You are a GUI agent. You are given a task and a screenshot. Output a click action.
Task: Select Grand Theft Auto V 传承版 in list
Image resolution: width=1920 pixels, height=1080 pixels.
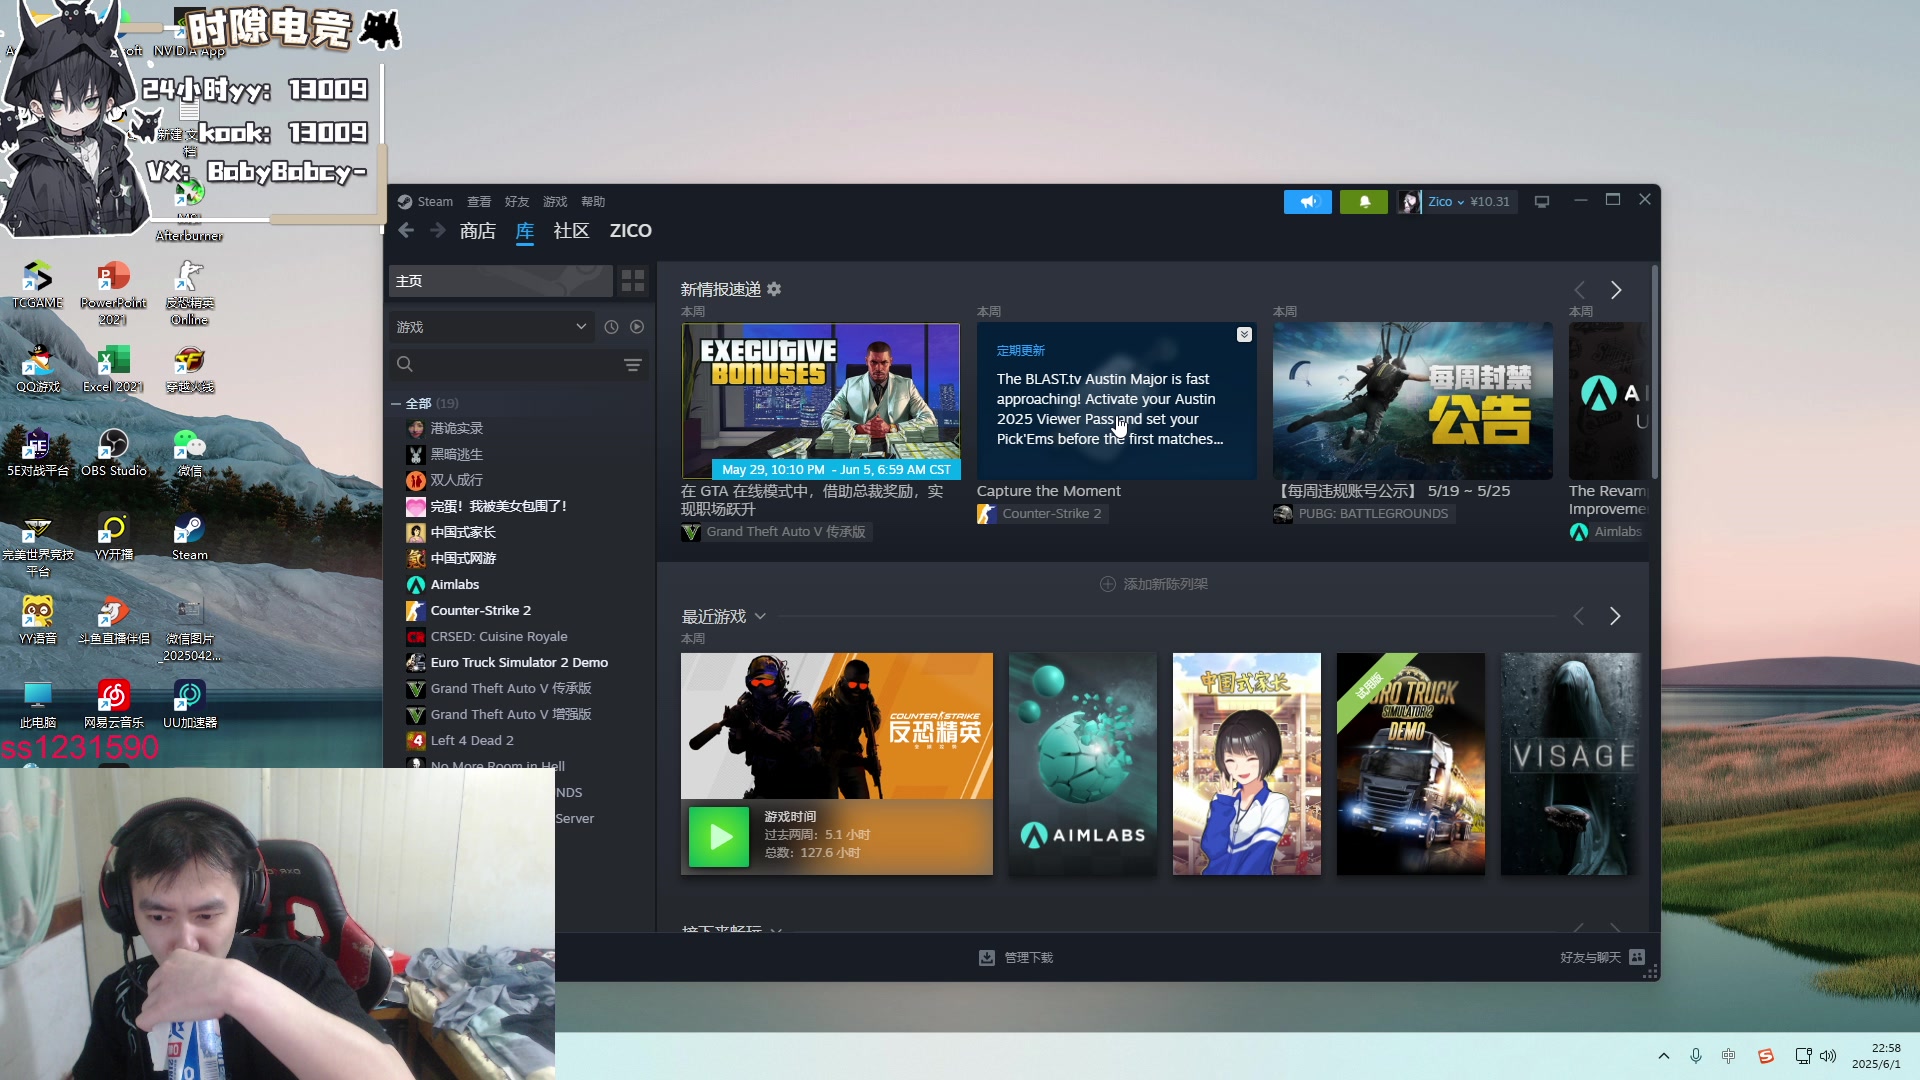[x=511, y=689]
